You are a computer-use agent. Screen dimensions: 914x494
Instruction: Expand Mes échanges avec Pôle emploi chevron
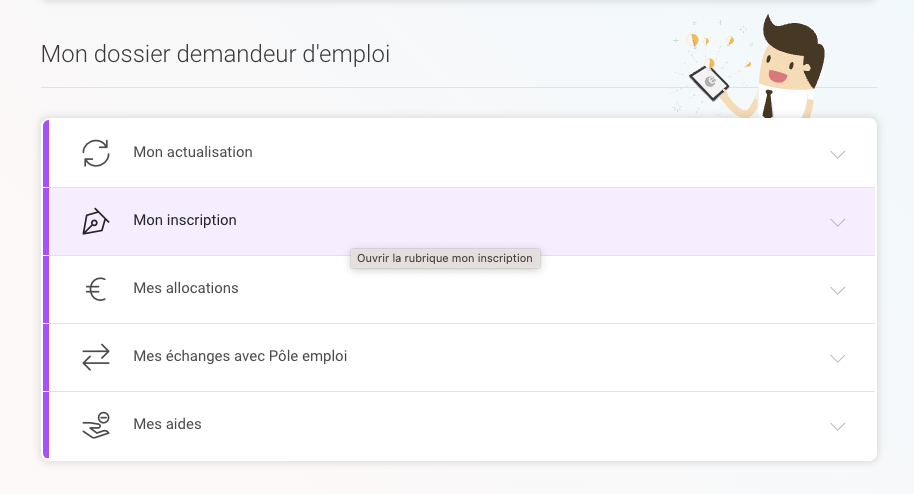coord(838,358)
